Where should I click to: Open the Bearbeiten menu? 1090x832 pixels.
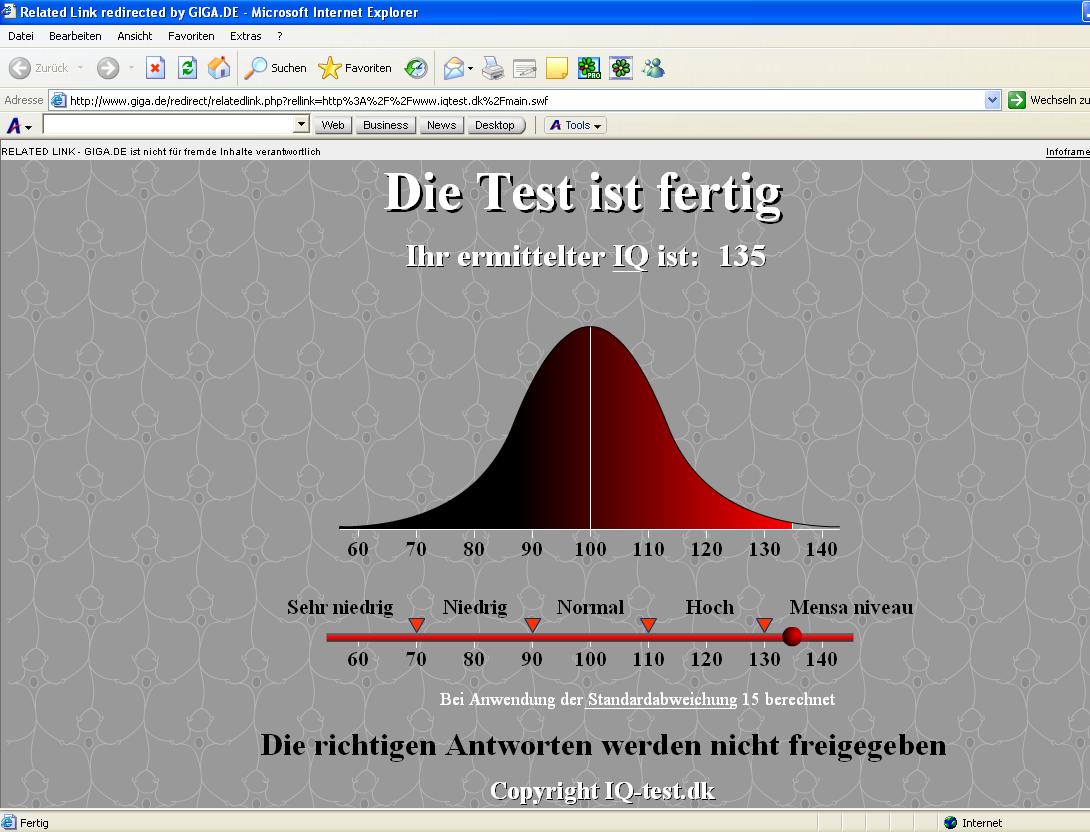pos(75,36)
